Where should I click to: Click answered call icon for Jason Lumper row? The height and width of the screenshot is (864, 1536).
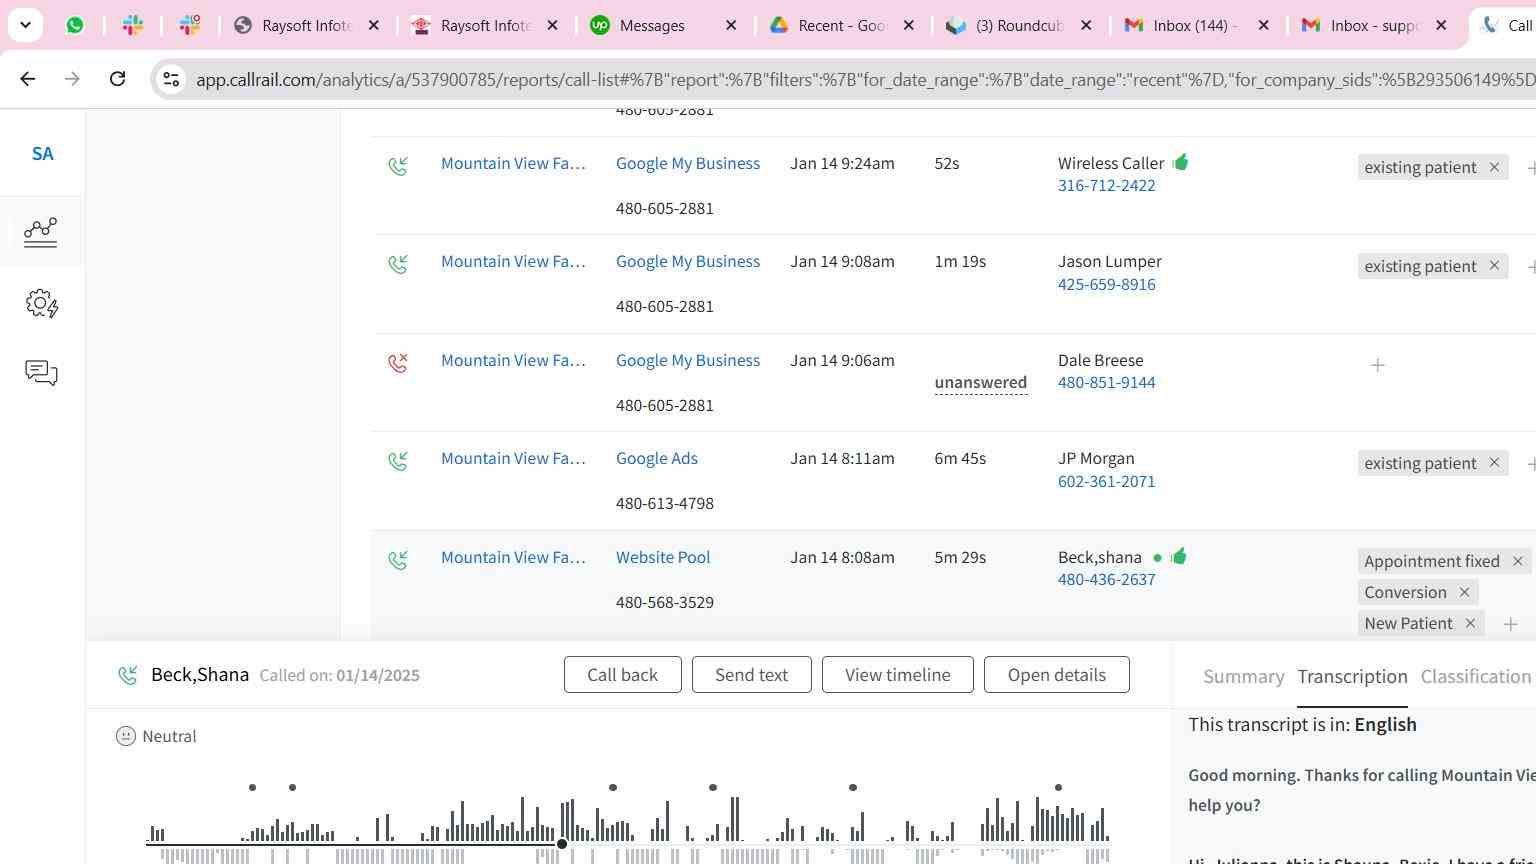398,264
